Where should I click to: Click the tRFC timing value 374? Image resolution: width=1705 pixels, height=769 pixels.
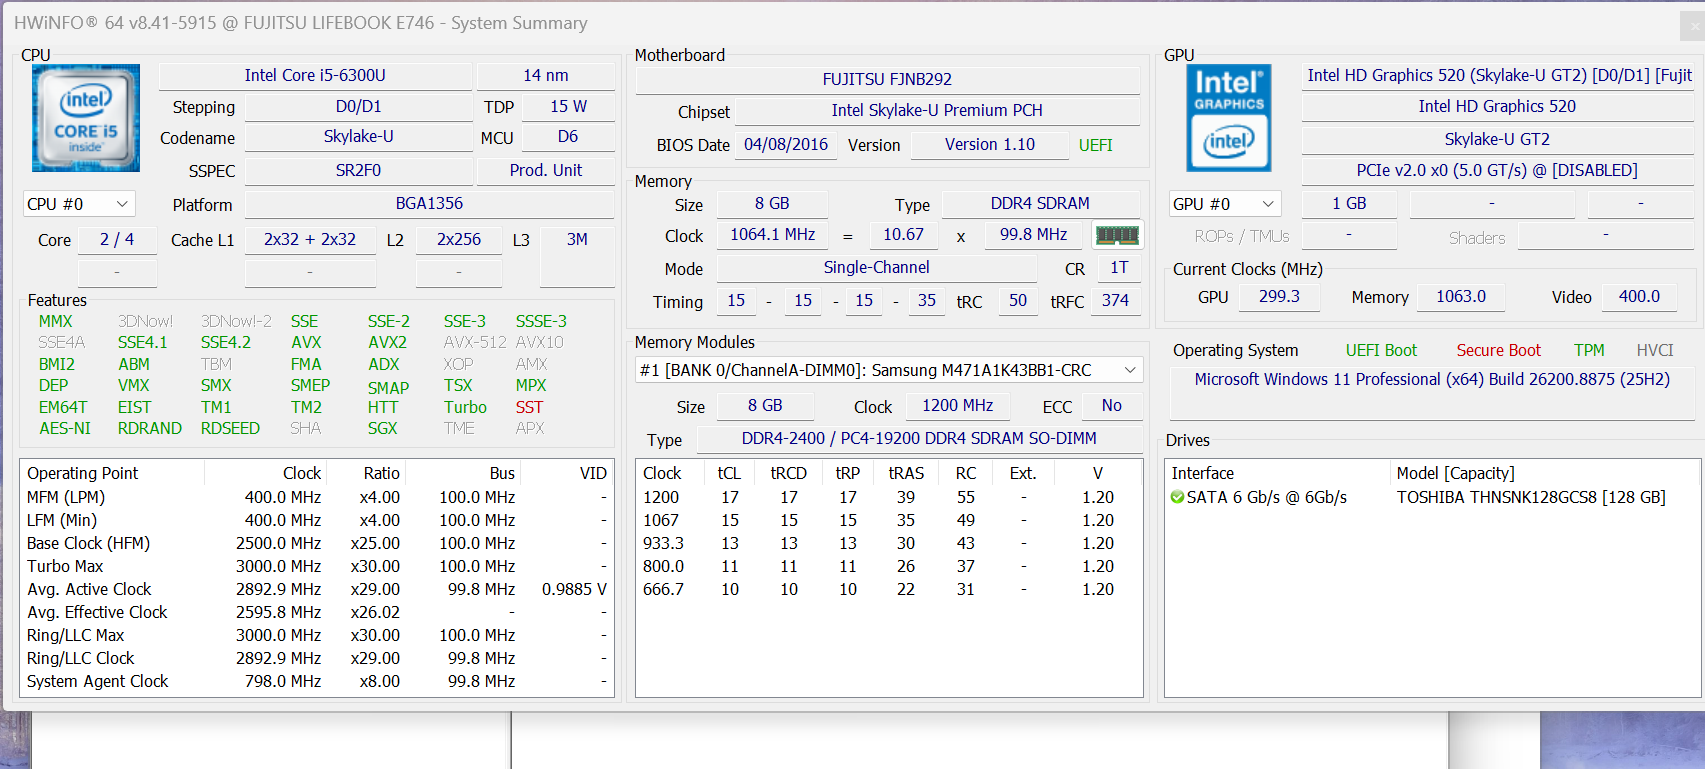(1115, 301)
